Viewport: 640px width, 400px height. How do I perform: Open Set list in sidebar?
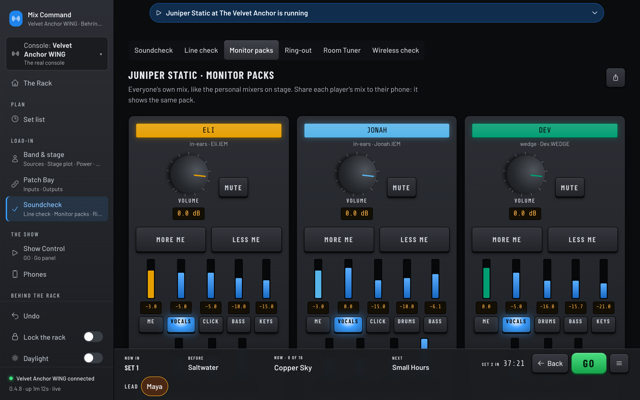pos(57,119)
